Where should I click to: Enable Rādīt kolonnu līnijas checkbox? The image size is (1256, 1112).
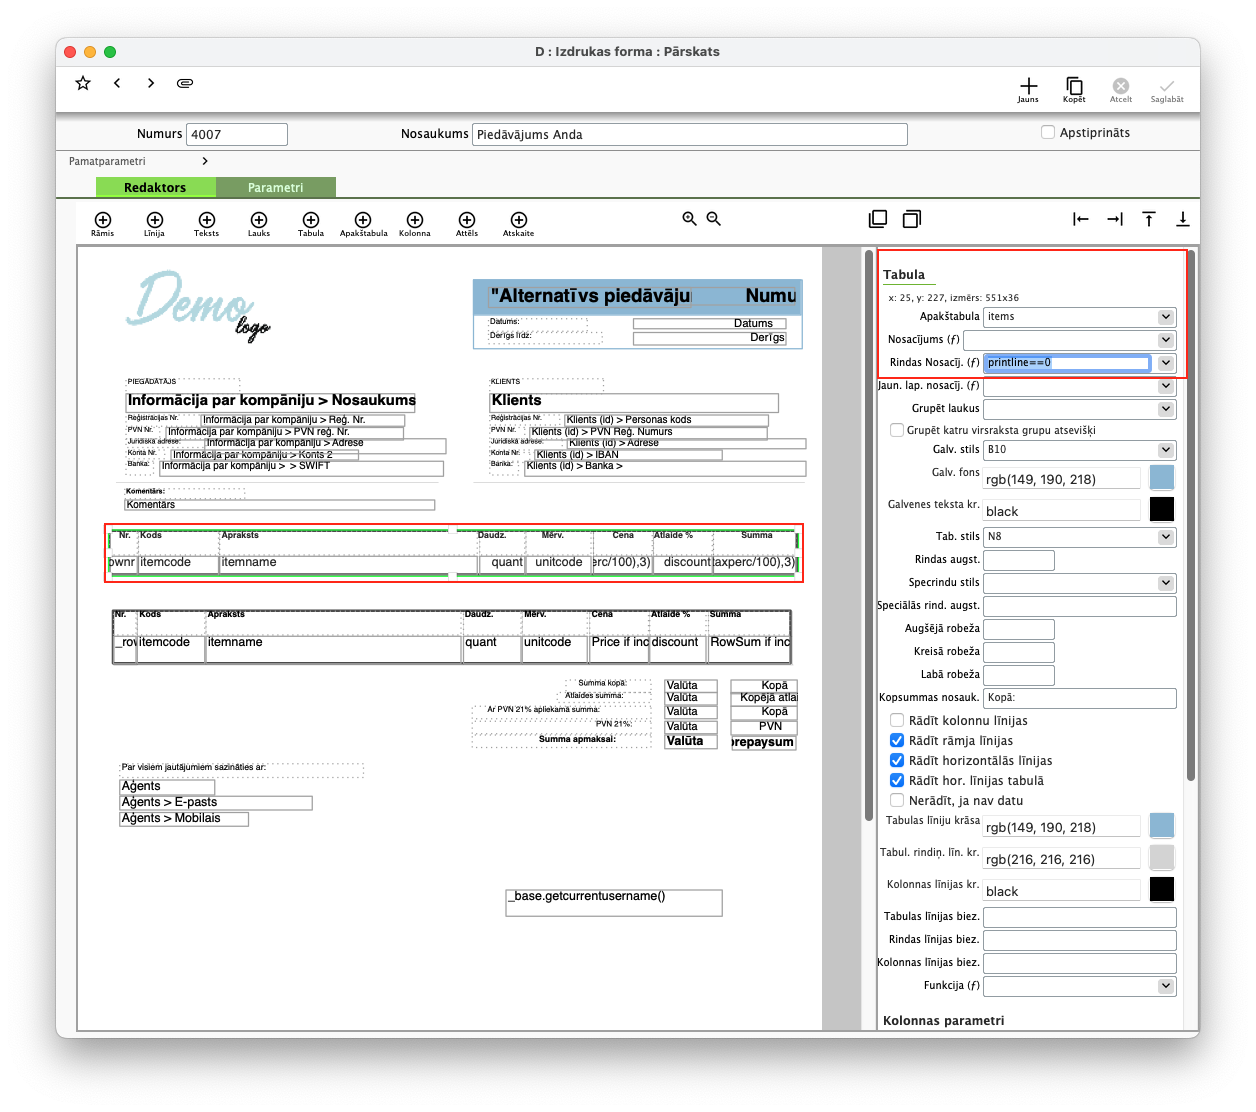[x=897, y=720]
